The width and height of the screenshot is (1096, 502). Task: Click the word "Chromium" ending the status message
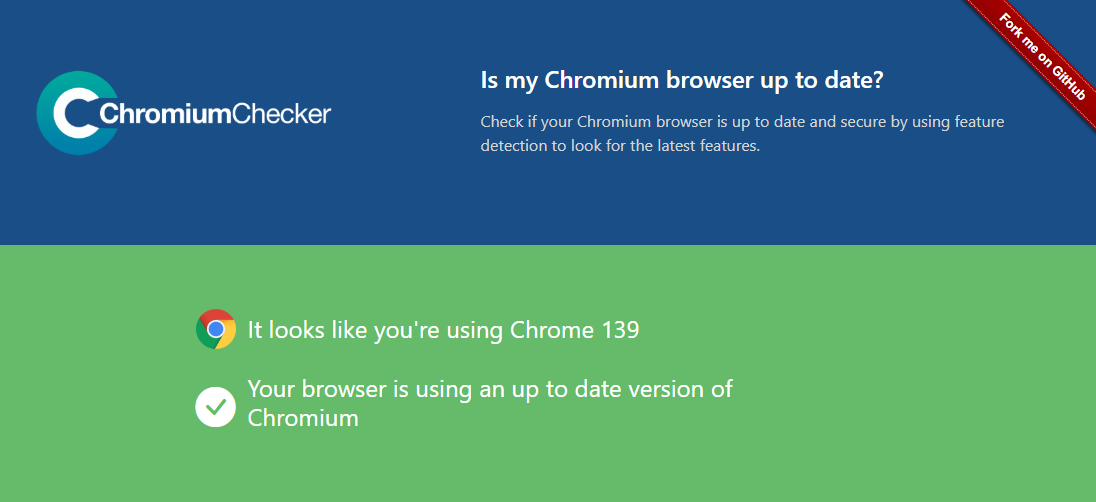pos(303,417)
